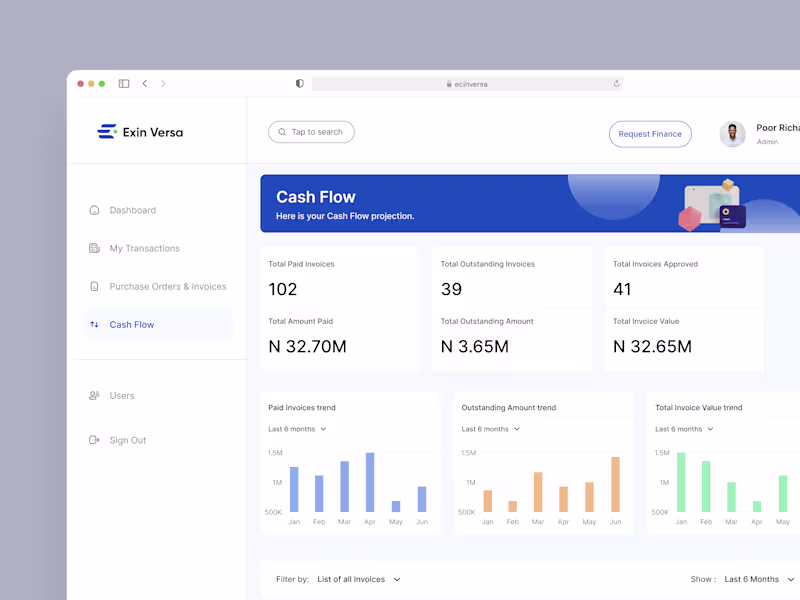Expand Outstanding Amount trend Last 6 months dropdown
800x600 pixels.
click(x=490, y=429)
